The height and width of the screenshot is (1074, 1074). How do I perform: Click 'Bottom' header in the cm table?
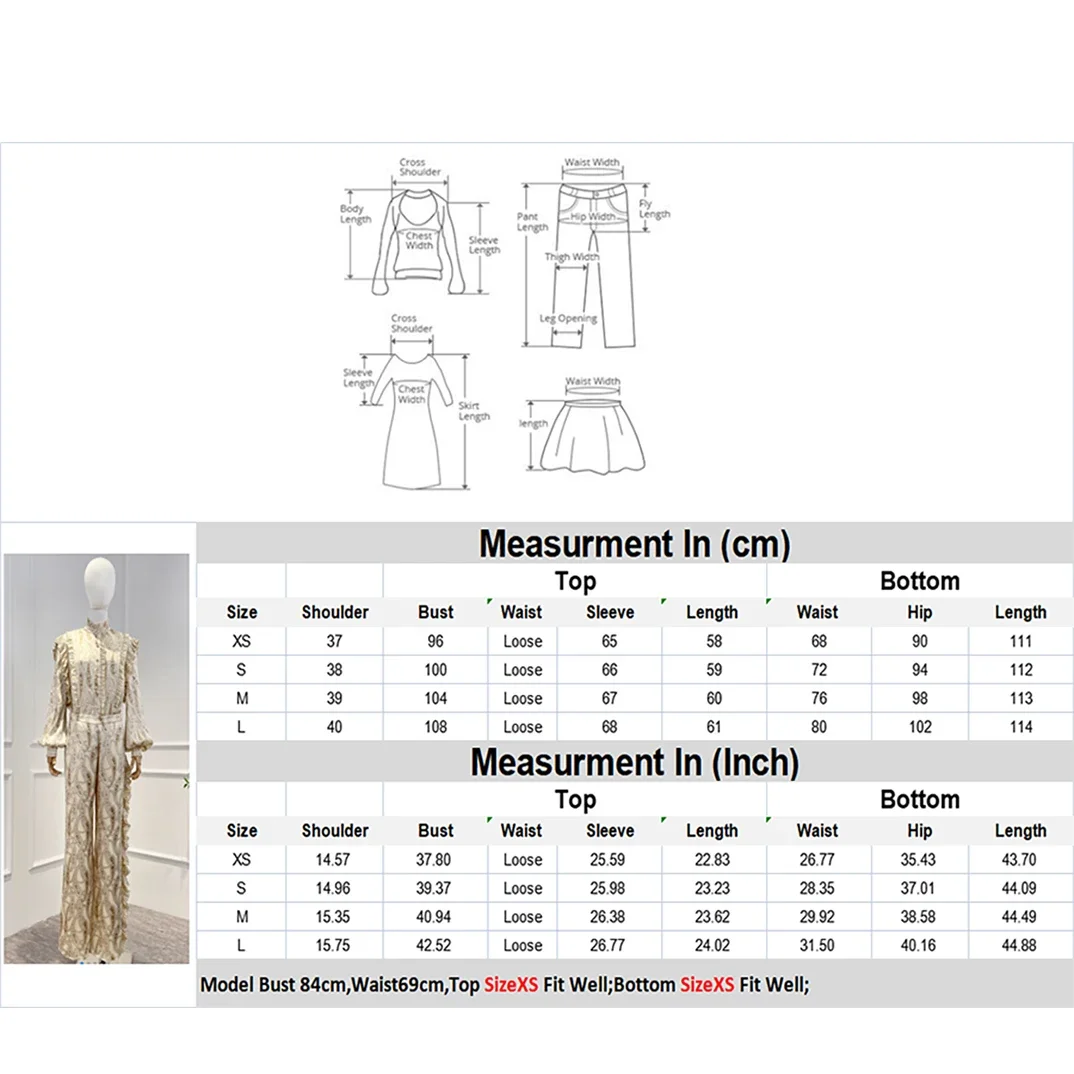tap(920, 581)
